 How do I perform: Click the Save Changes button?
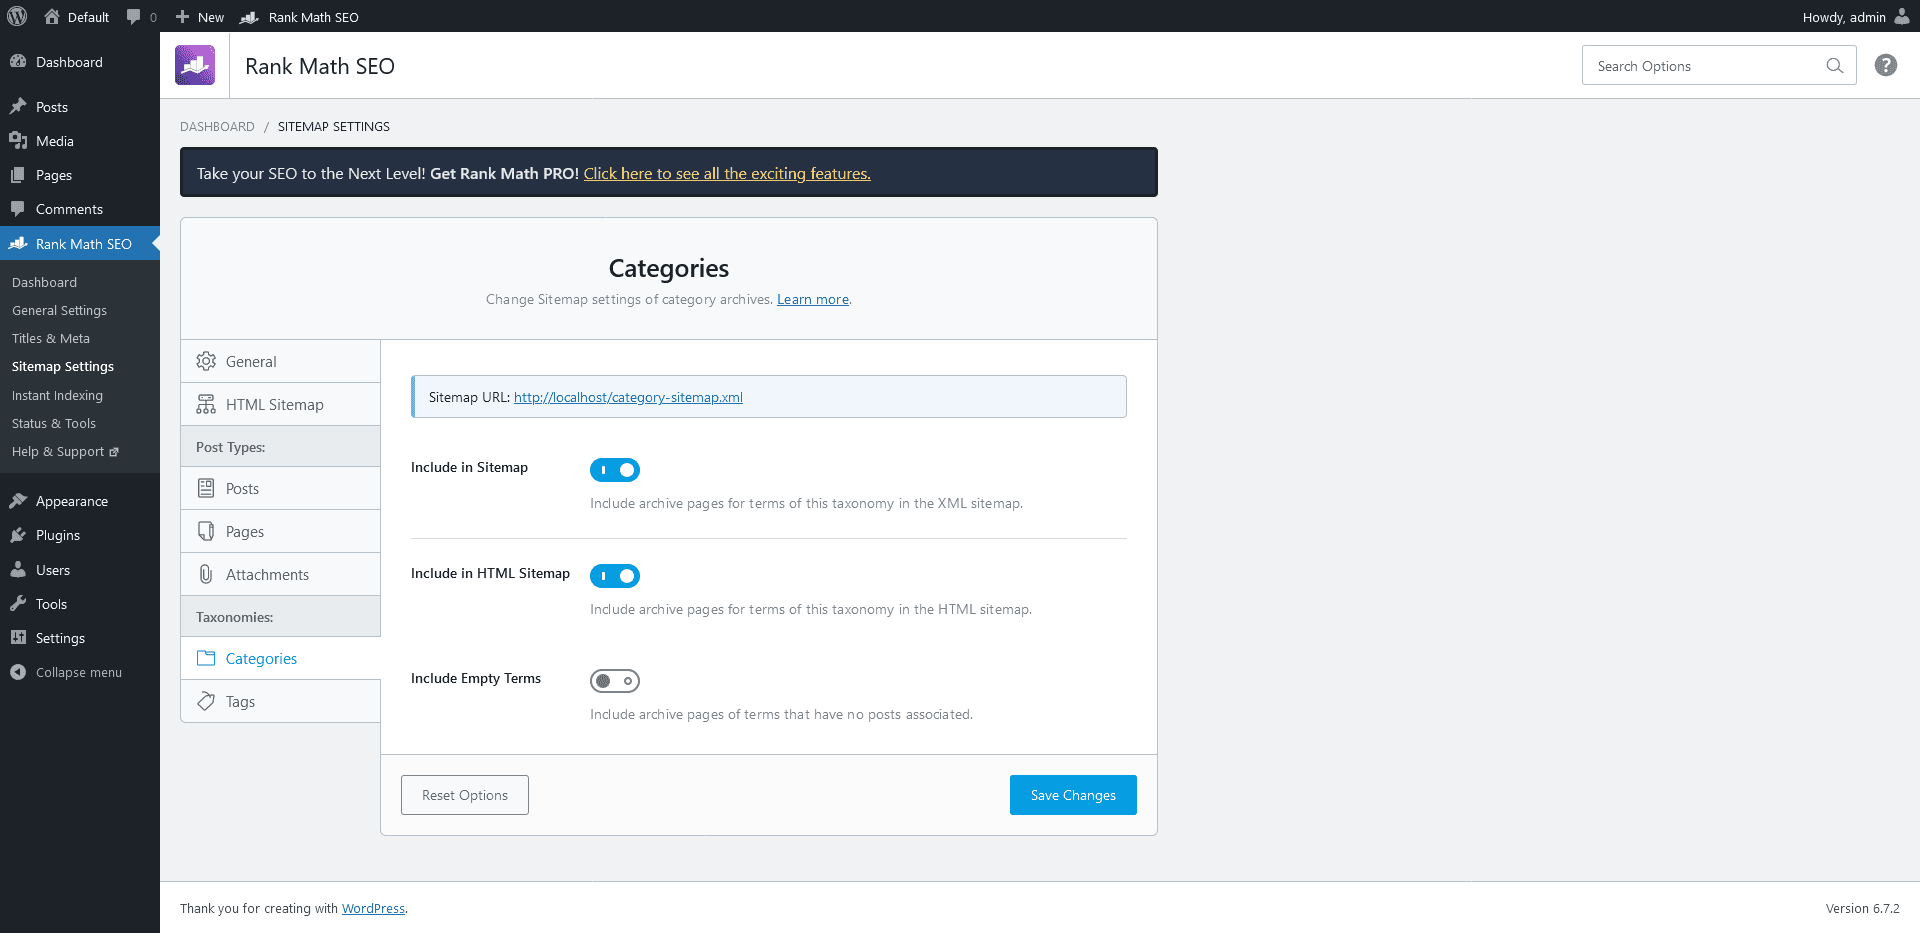[x=1073, y=795]
